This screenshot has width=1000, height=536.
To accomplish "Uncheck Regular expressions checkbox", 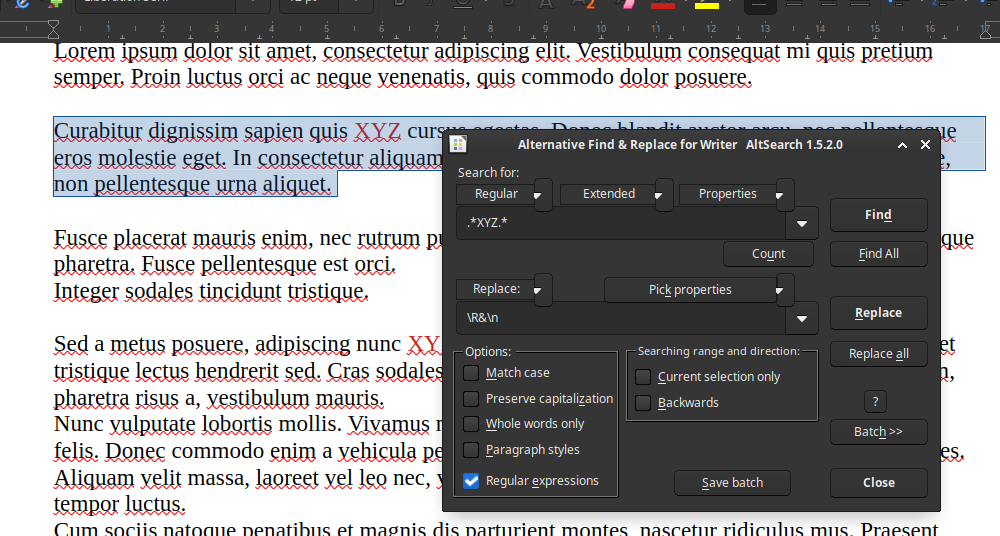I will coord(471,481).
